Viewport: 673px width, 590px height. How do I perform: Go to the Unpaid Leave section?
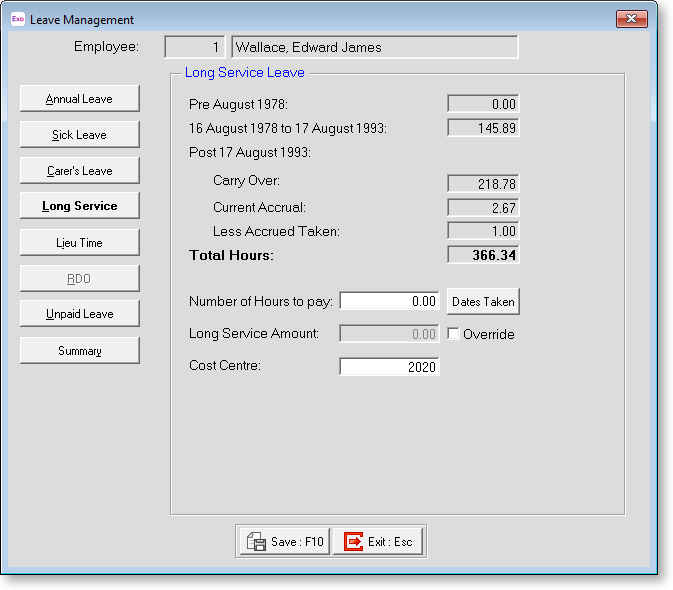pyautogui.click(x=79, y=314)
